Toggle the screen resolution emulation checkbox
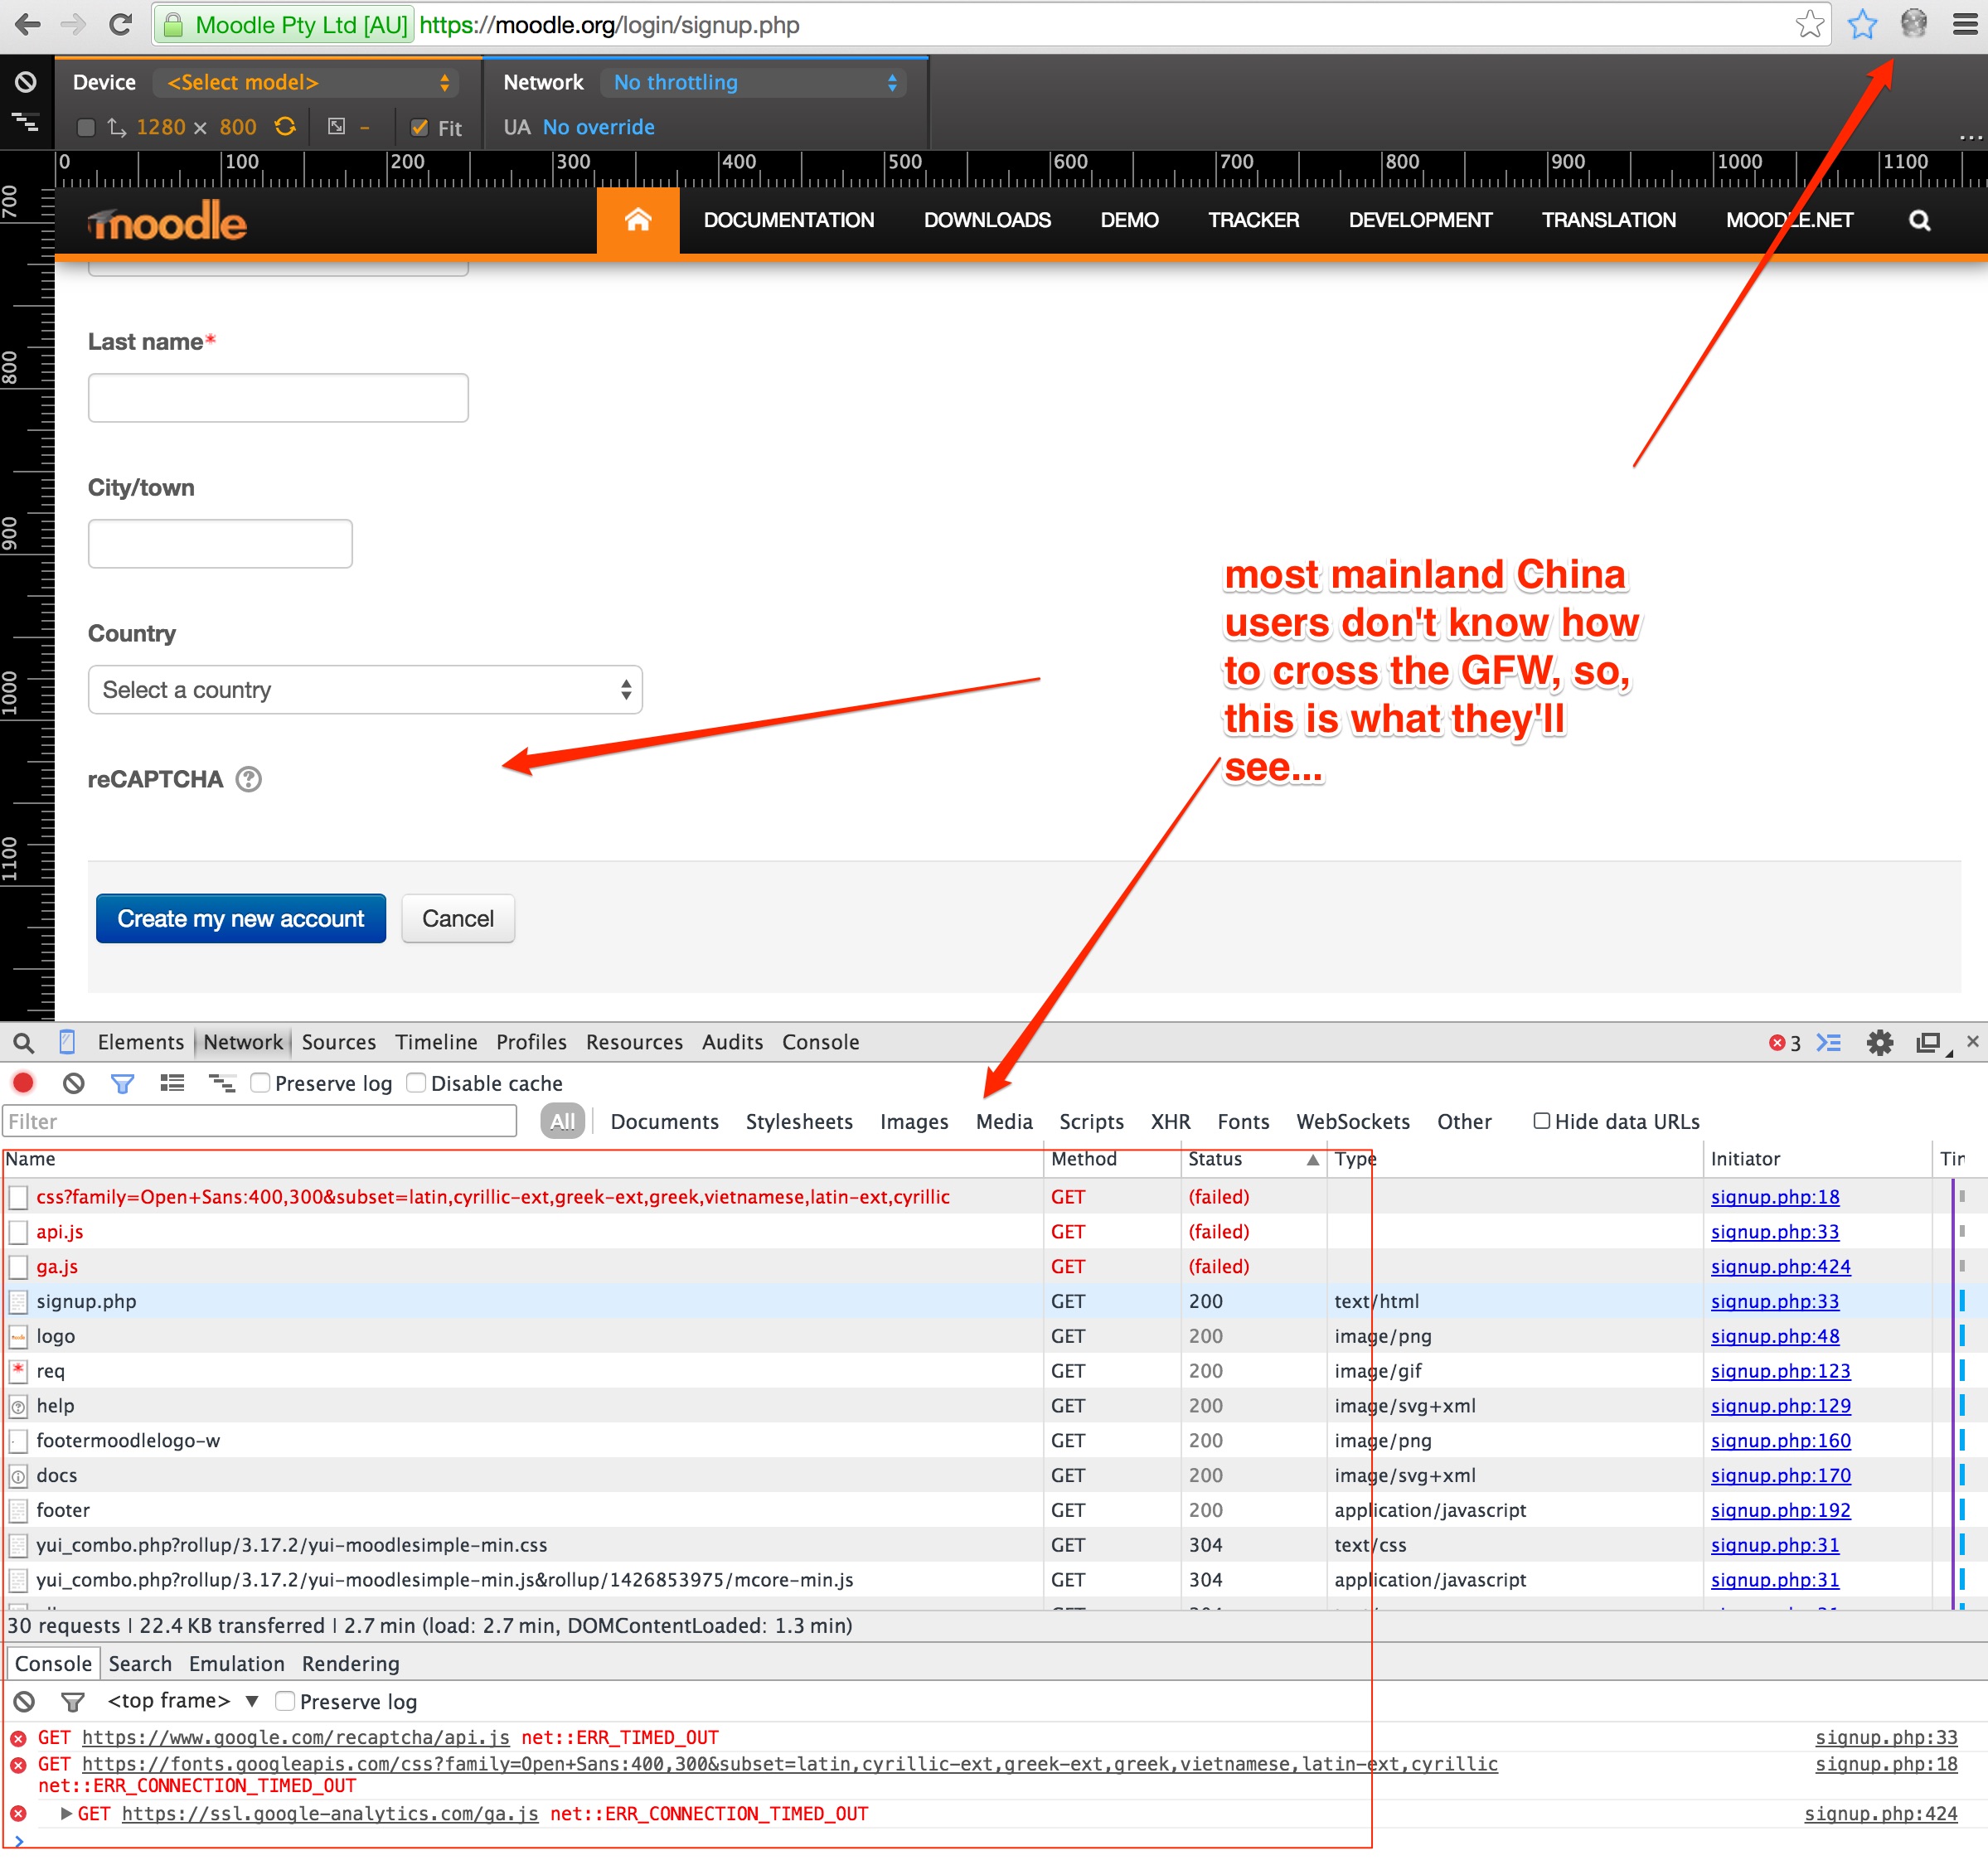Screen dimensions: 1988x1870 coord(86,127)
